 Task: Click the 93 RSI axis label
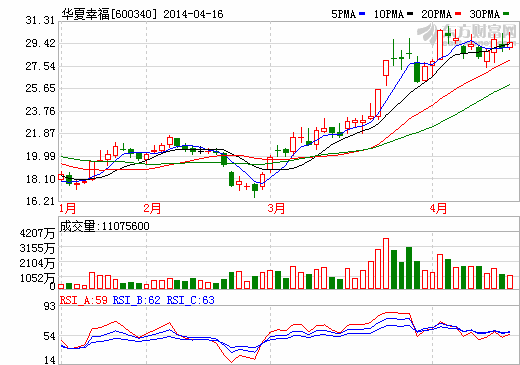(x=50, y=306)
